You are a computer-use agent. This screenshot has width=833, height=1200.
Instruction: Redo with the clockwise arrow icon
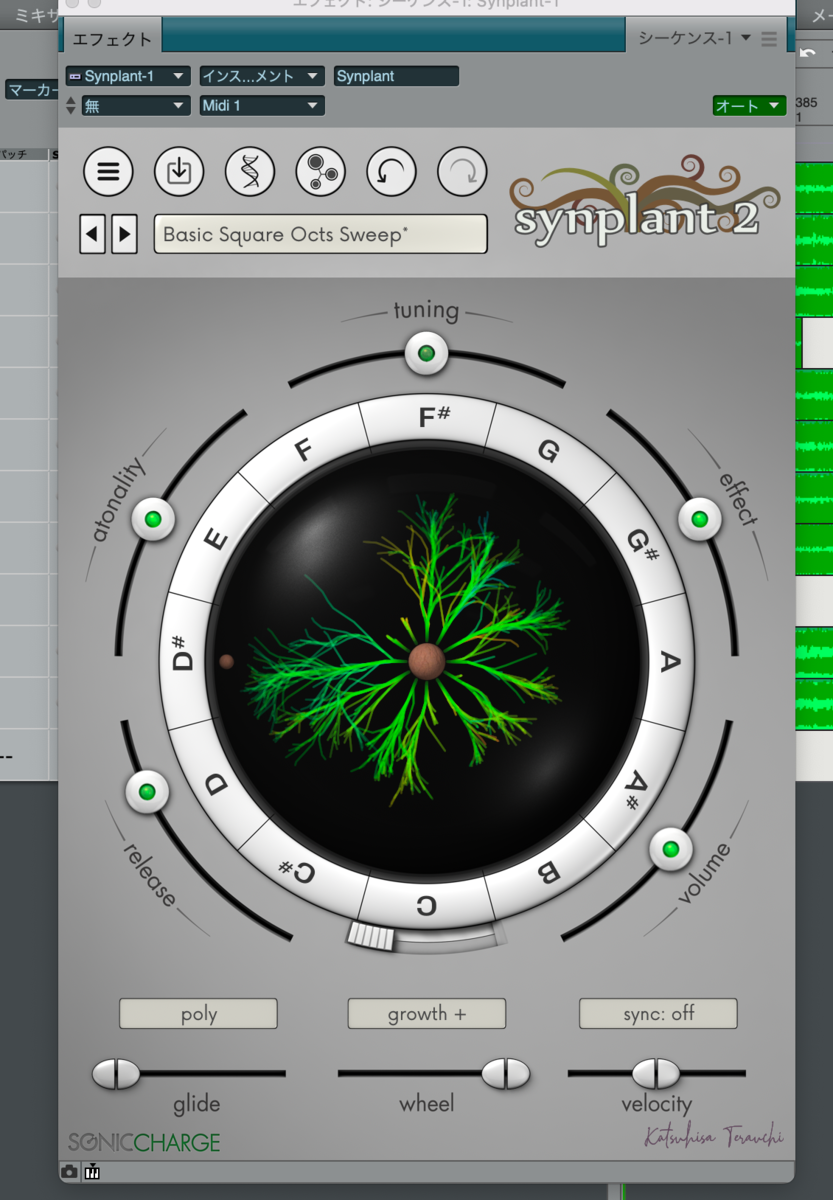[463, 172]
